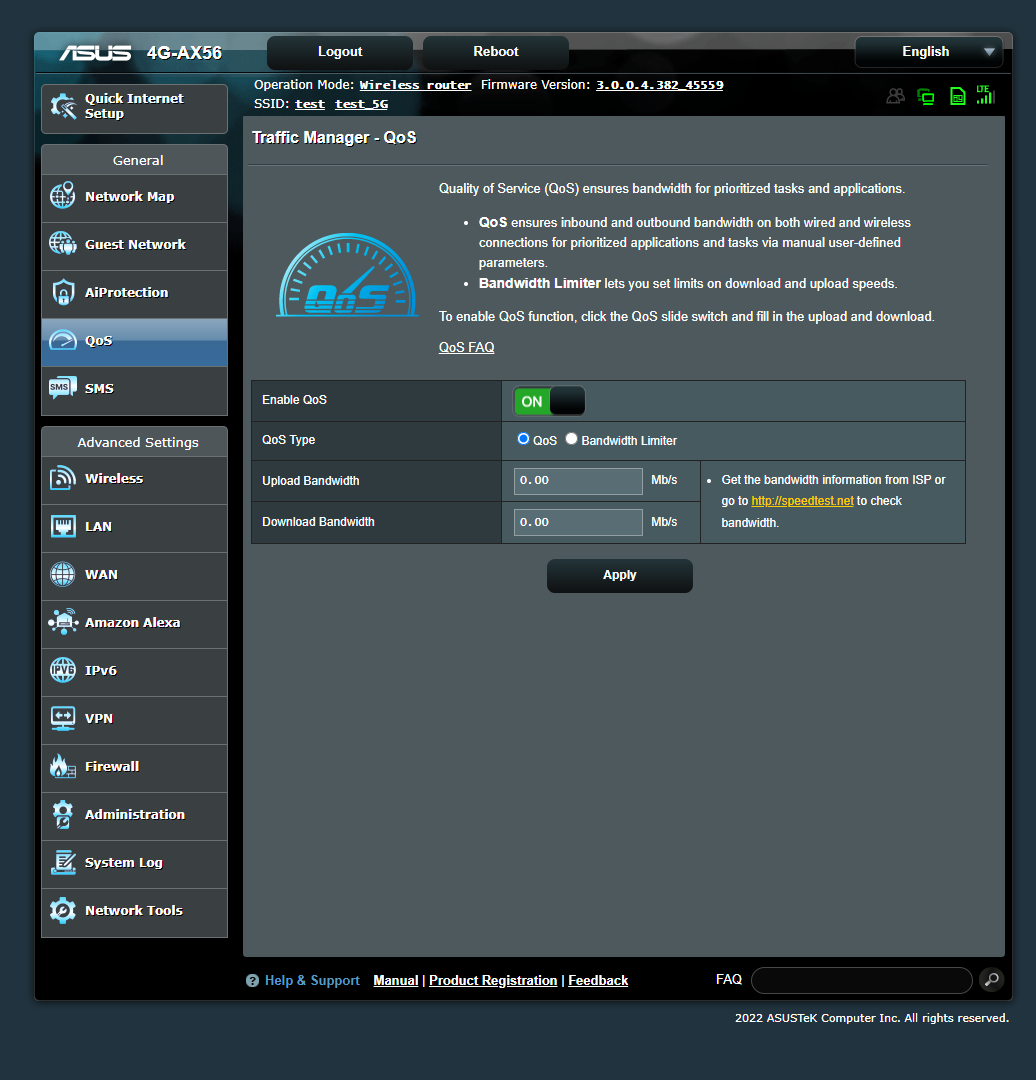Open the Administration menu entry
This screenshot has height=1080, width=1036.
[134, 816]
